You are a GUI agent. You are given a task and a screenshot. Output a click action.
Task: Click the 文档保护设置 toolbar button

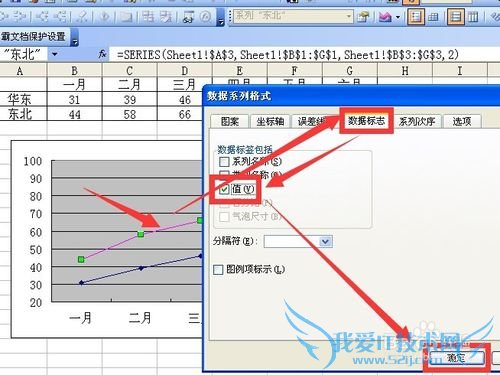click(34, 36)
